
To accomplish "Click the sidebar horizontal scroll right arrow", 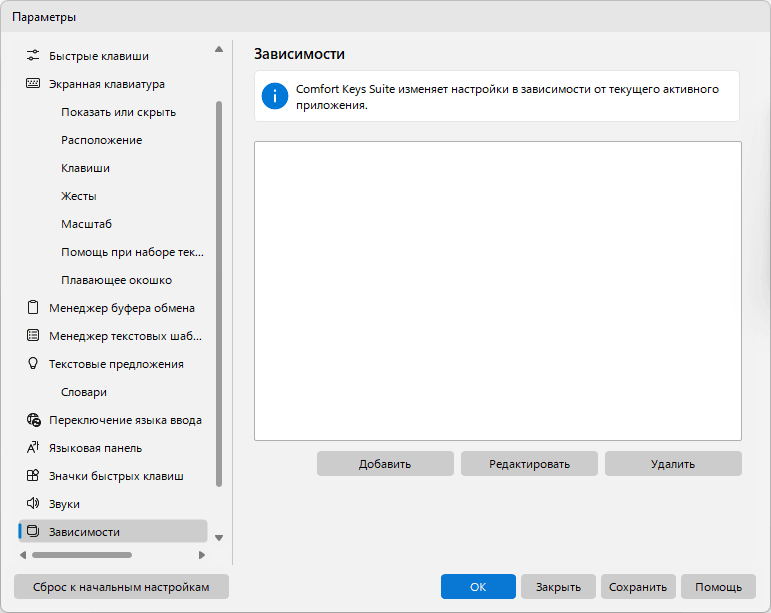I will tap(202, 555).
